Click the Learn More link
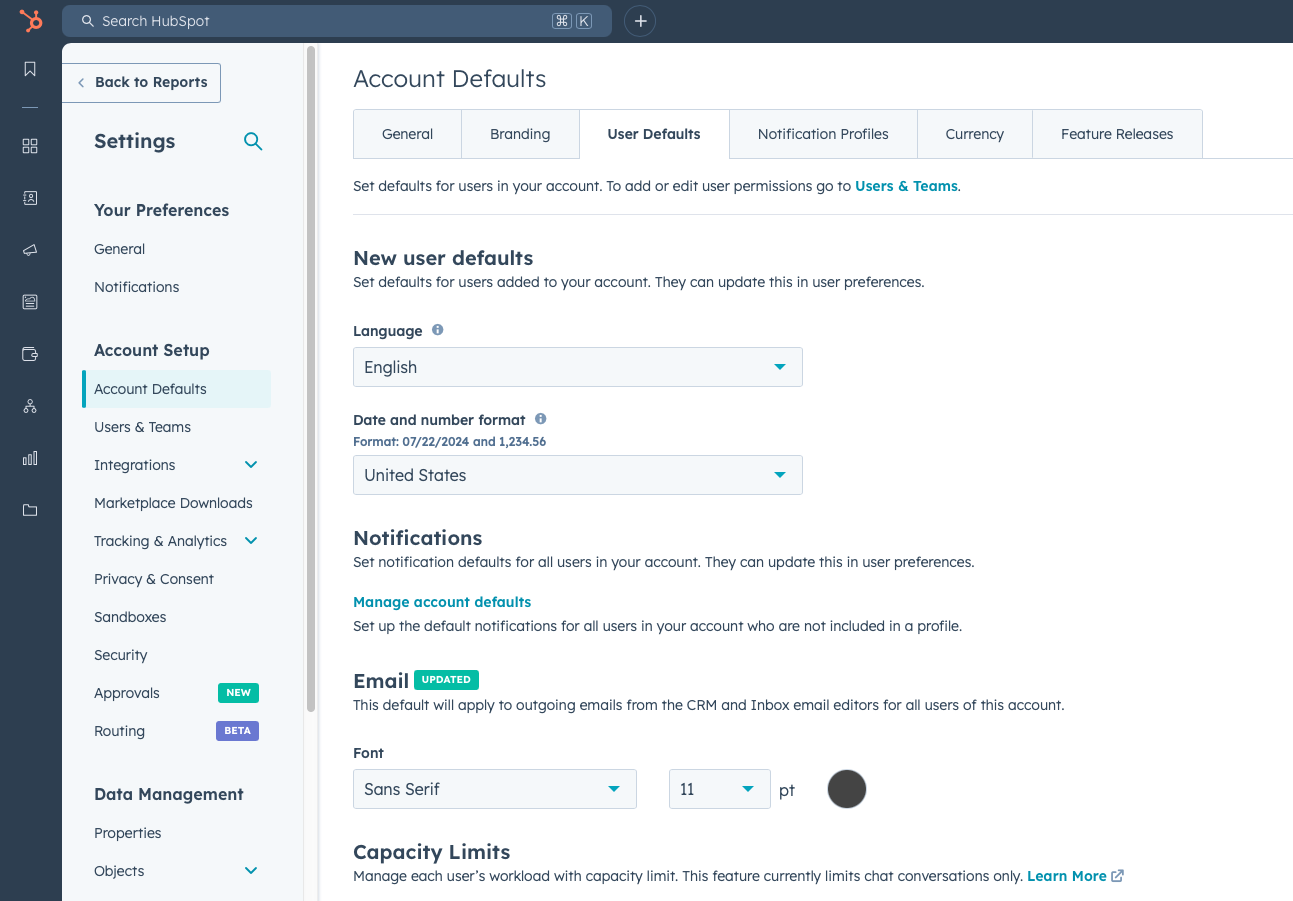 [1066, 876]
